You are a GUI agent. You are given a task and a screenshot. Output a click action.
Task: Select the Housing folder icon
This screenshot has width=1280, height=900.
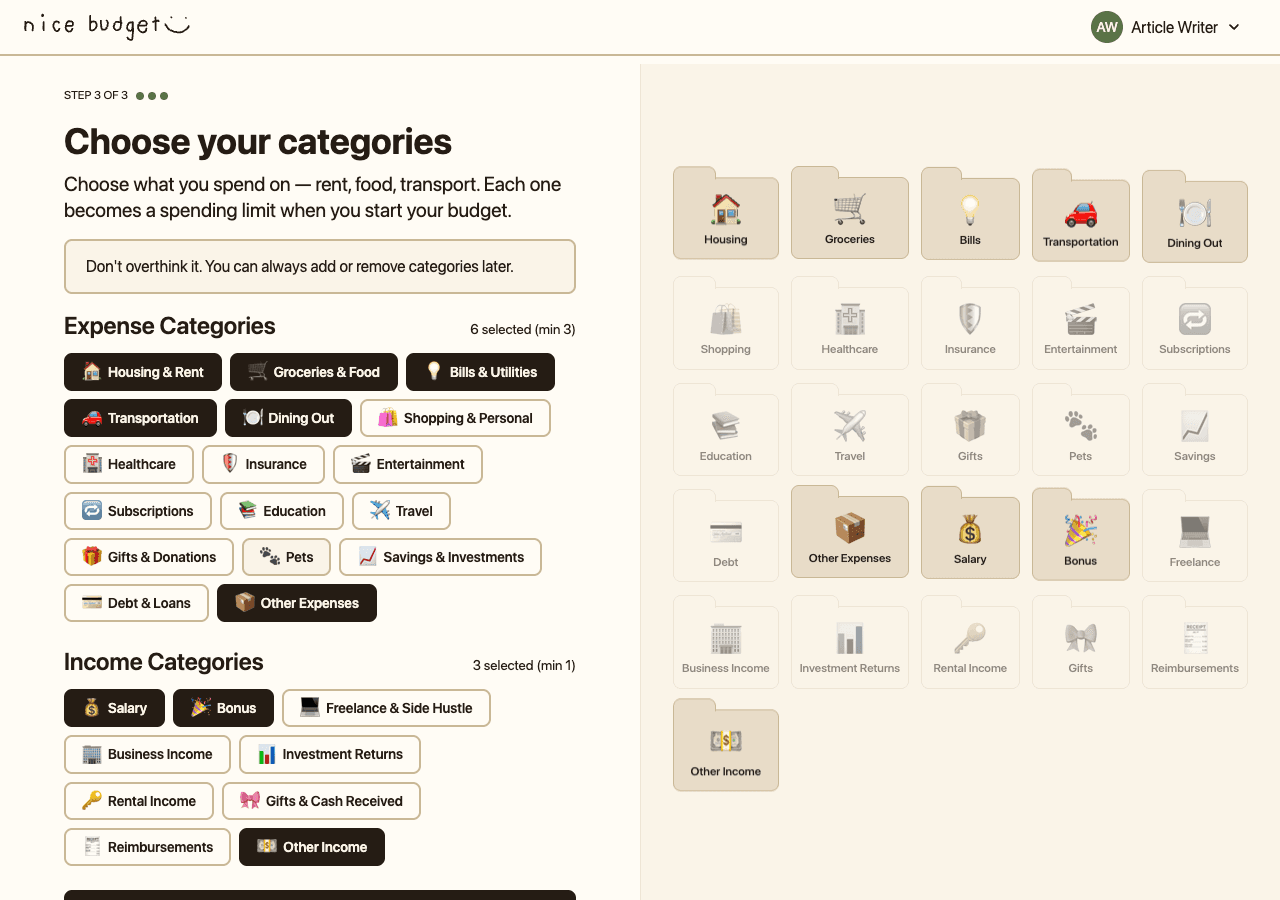click(x=725, y=213)
